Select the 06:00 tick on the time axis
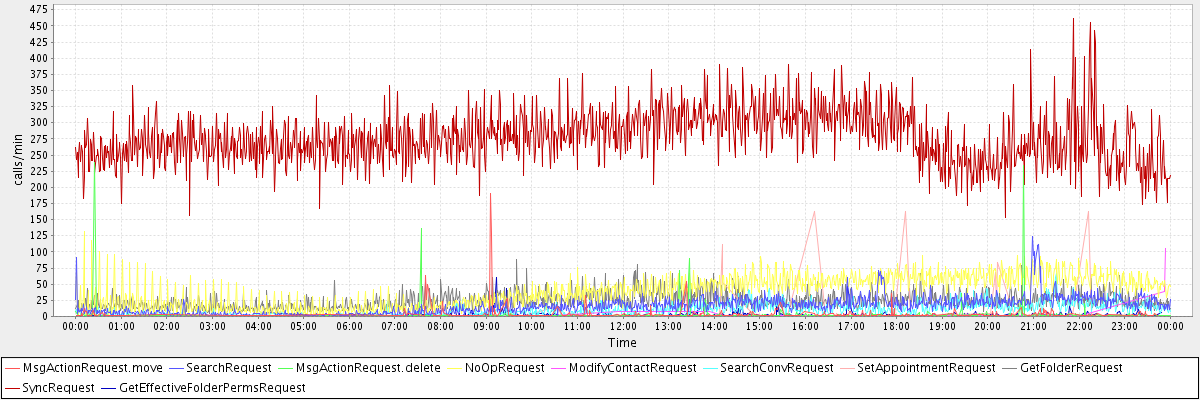This screenshot has width=1200, height=400. point(349,326)
